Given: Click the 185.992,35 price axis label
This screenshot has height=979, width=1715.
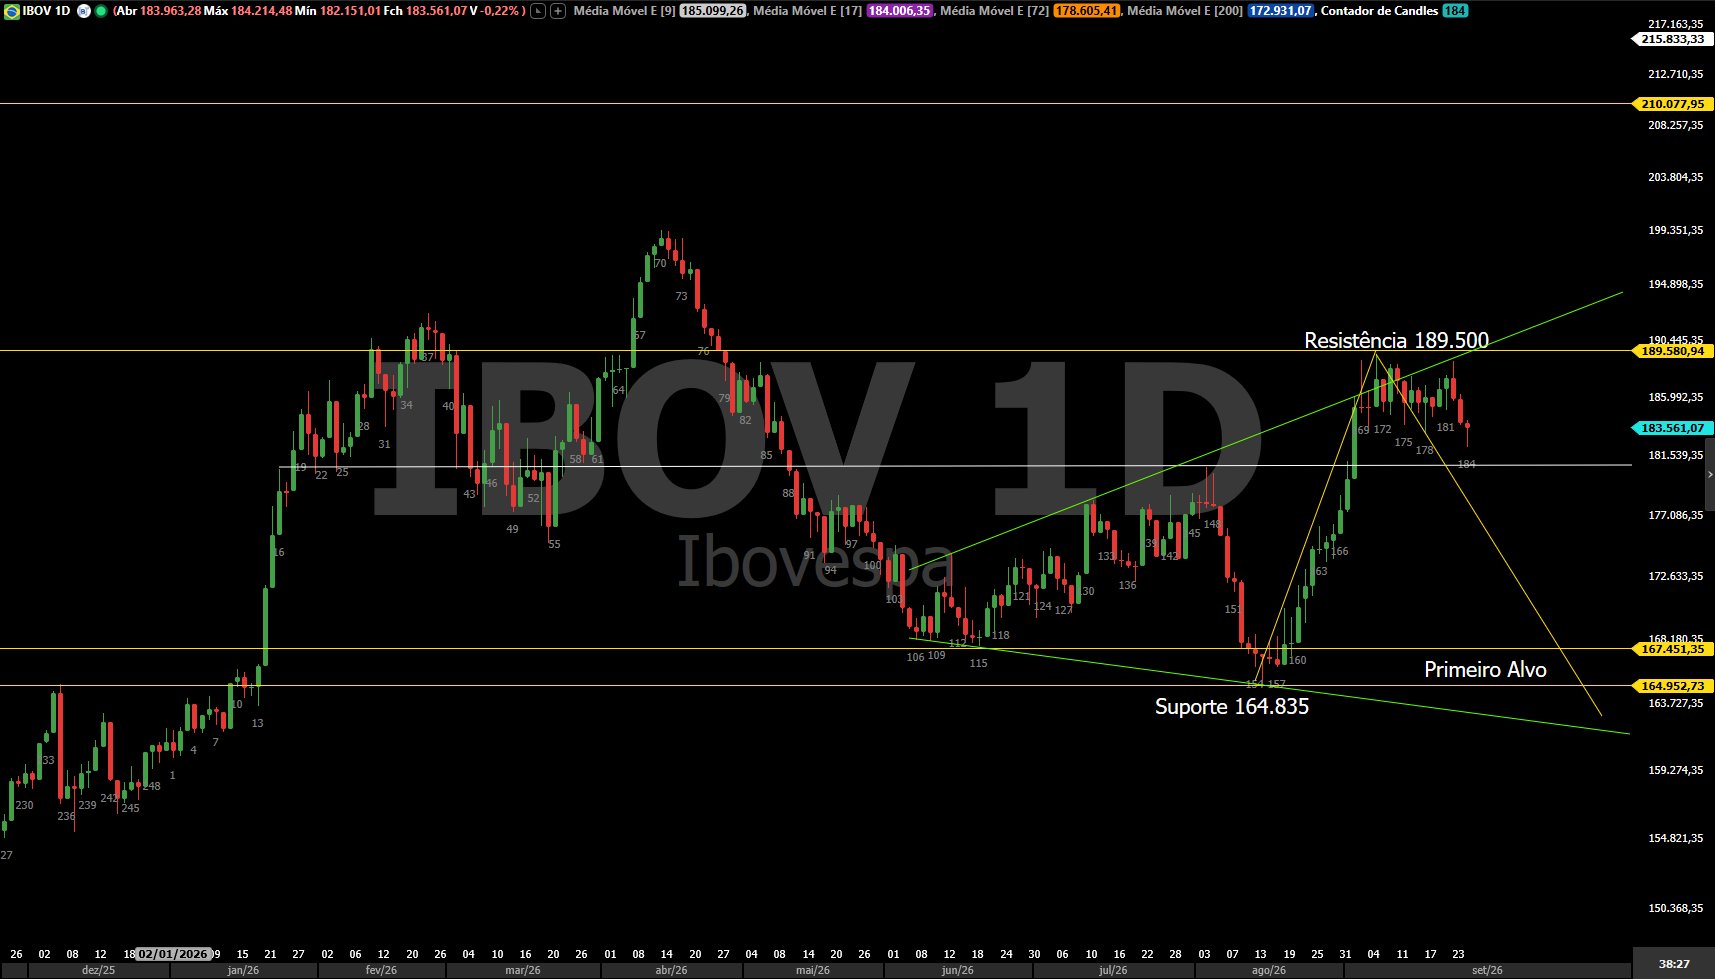Looking at the screenshot, I should [x=1675, y=397].
